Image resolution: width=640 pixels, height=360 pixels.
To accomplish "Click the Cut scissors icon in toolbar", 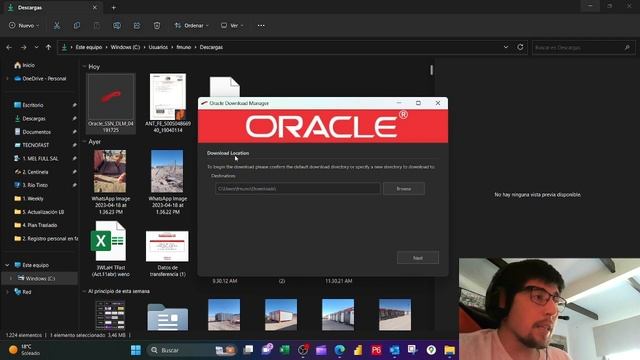I will pos(57,25).
